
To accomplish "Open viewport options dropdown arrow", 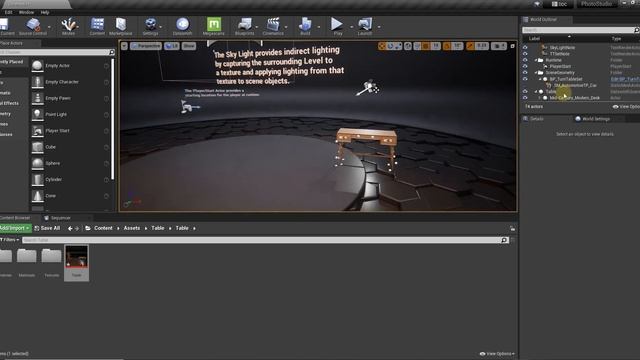I will point(124,46).
